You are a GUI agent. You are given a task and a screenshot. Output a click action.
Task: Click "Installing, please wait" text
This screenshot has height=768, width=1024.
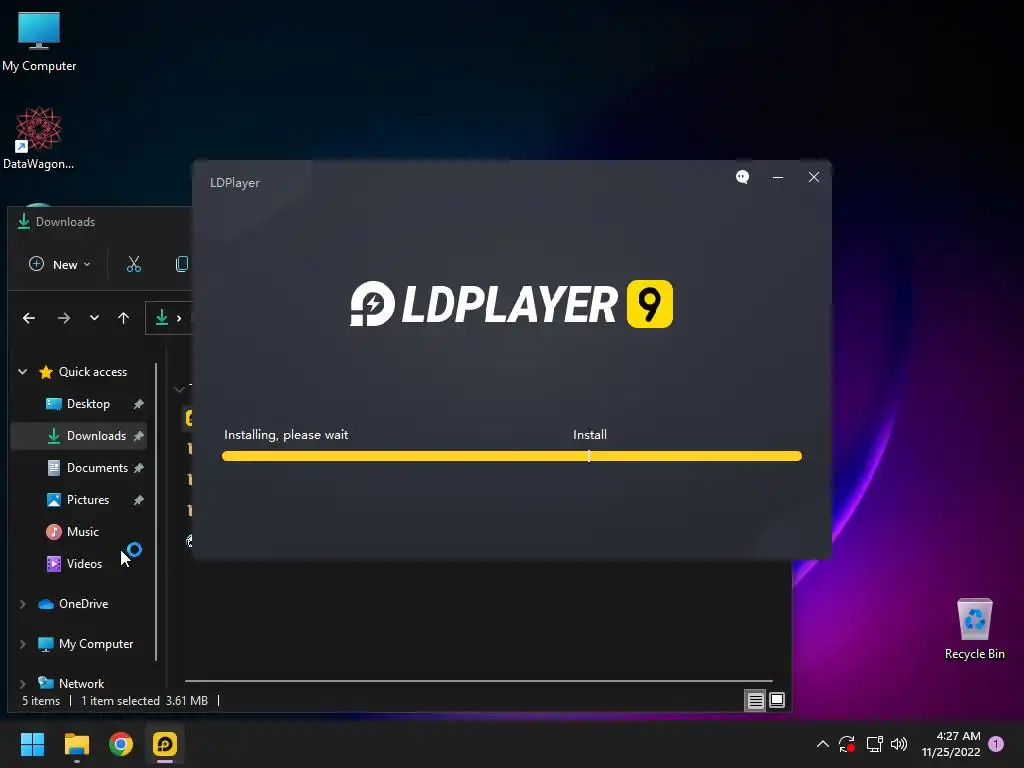tap(286, 435)
